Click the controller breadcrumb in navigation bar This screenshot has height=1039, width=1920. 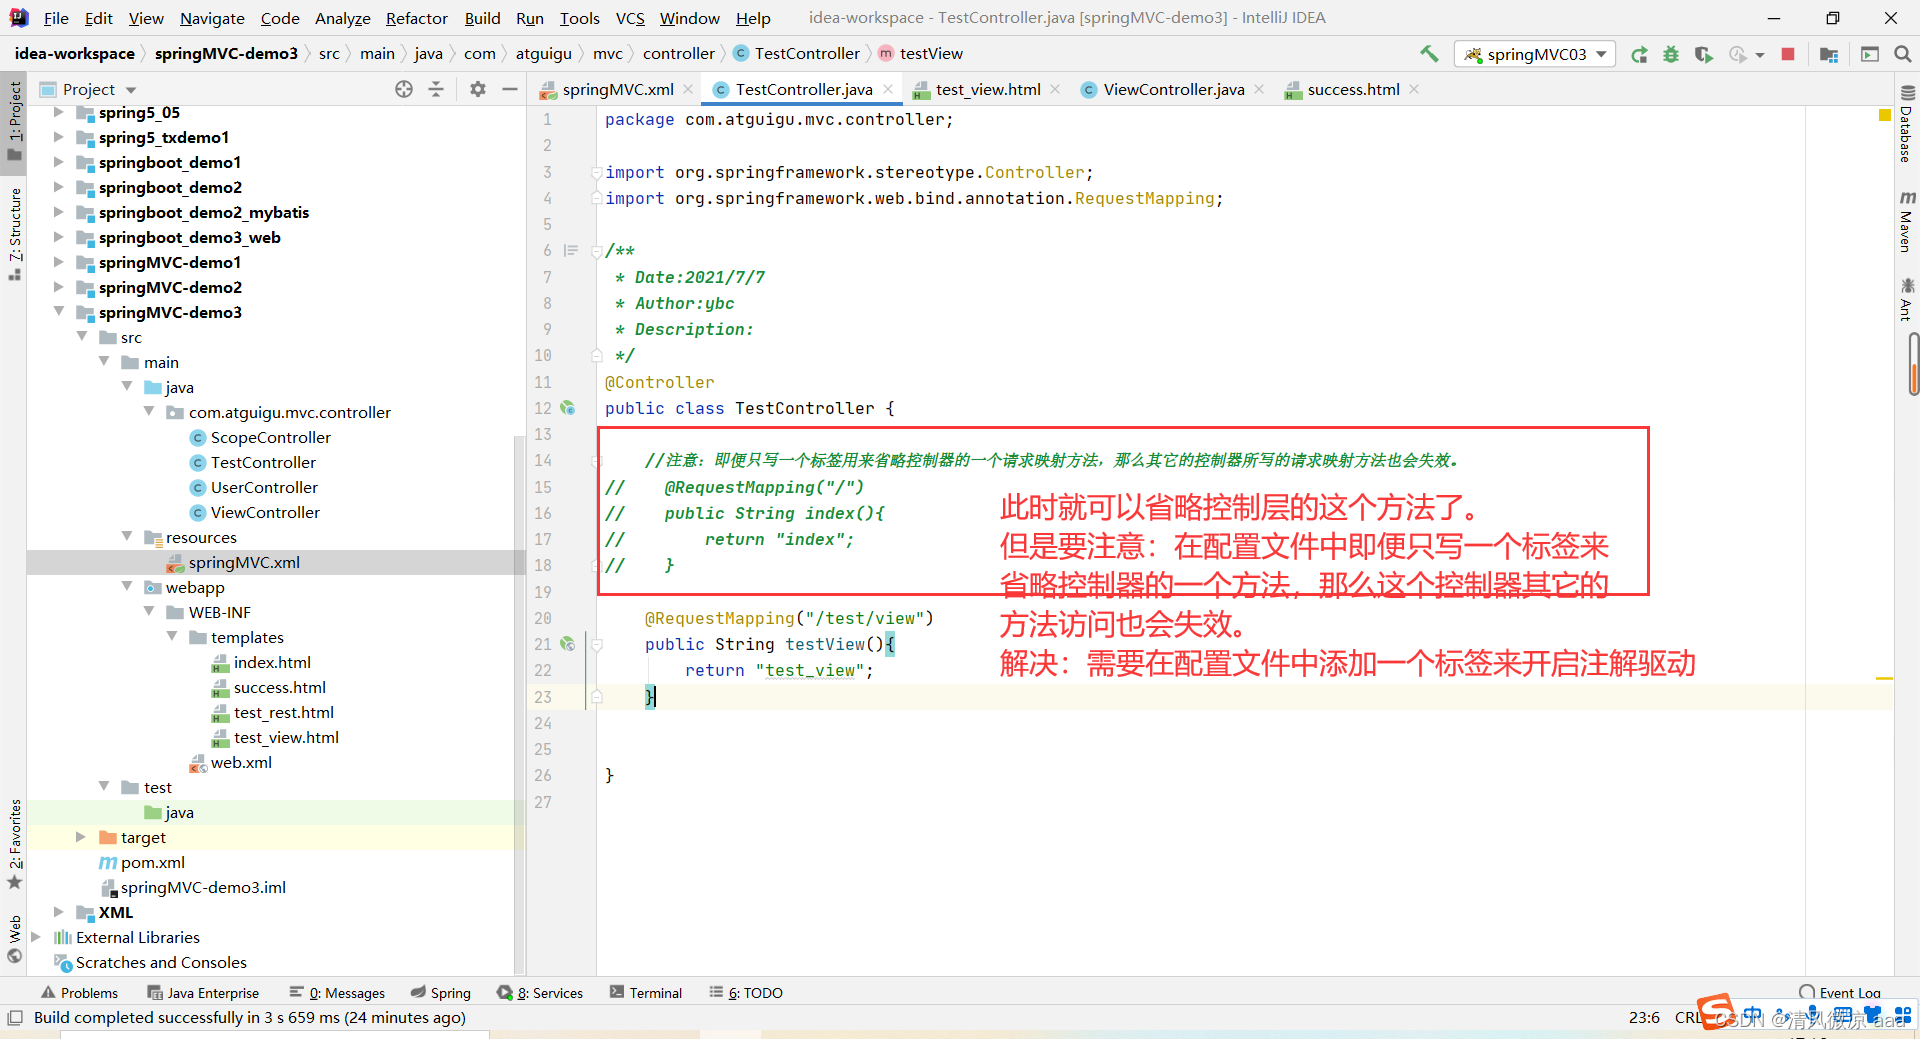point(678,53)
